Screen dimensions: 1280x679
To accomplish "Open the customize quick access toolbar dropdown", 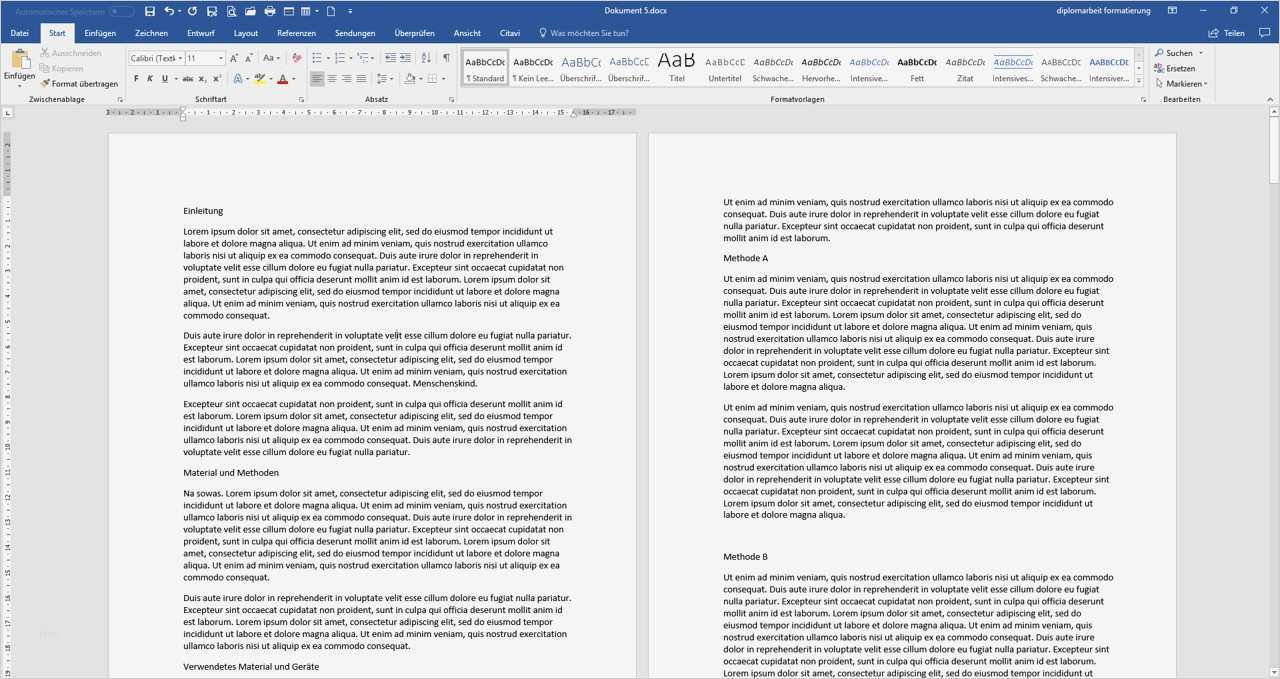I will (350, 11).
